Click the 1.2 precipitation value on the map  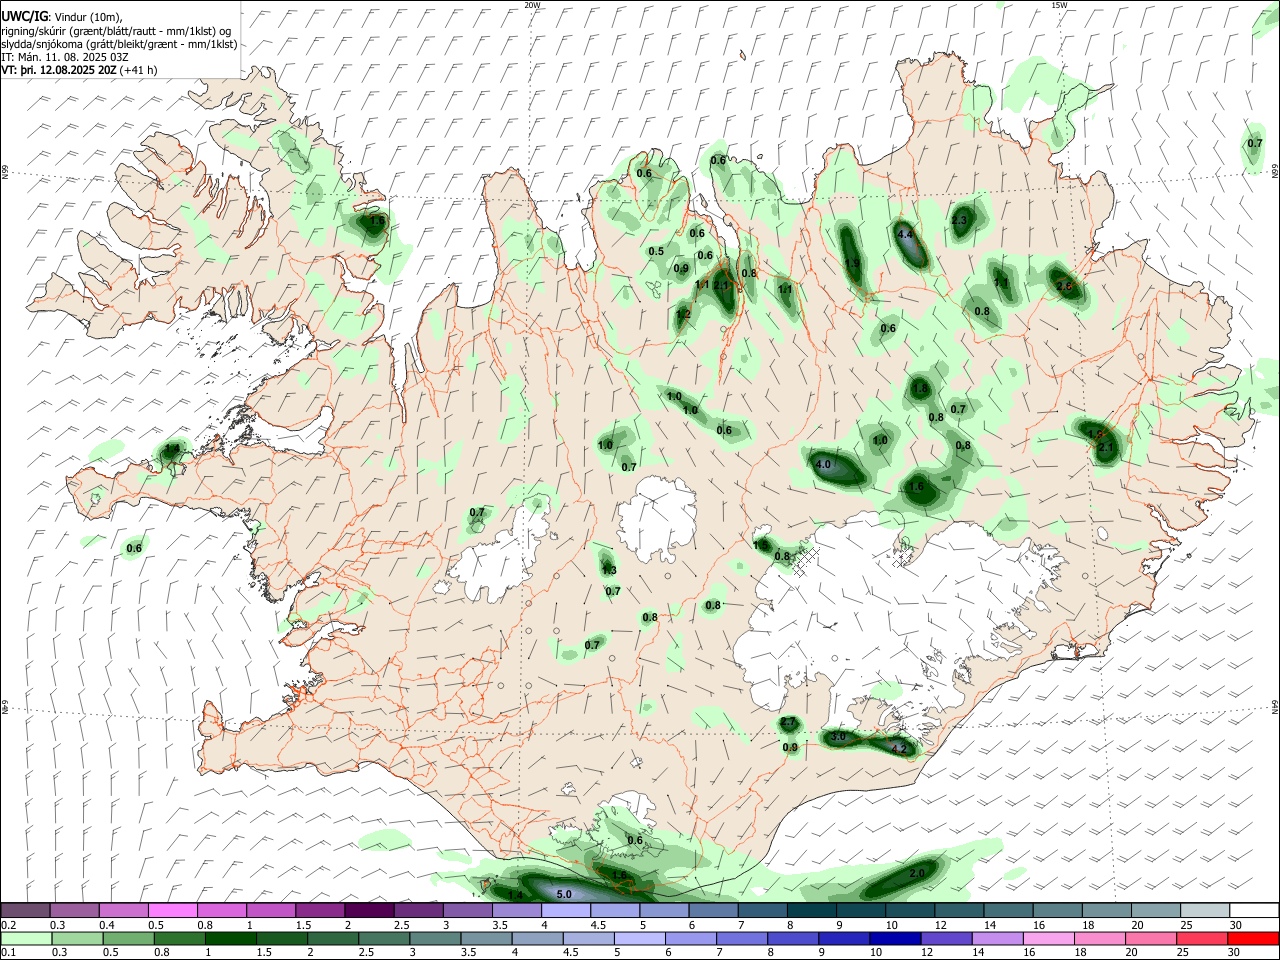(684, 314)
